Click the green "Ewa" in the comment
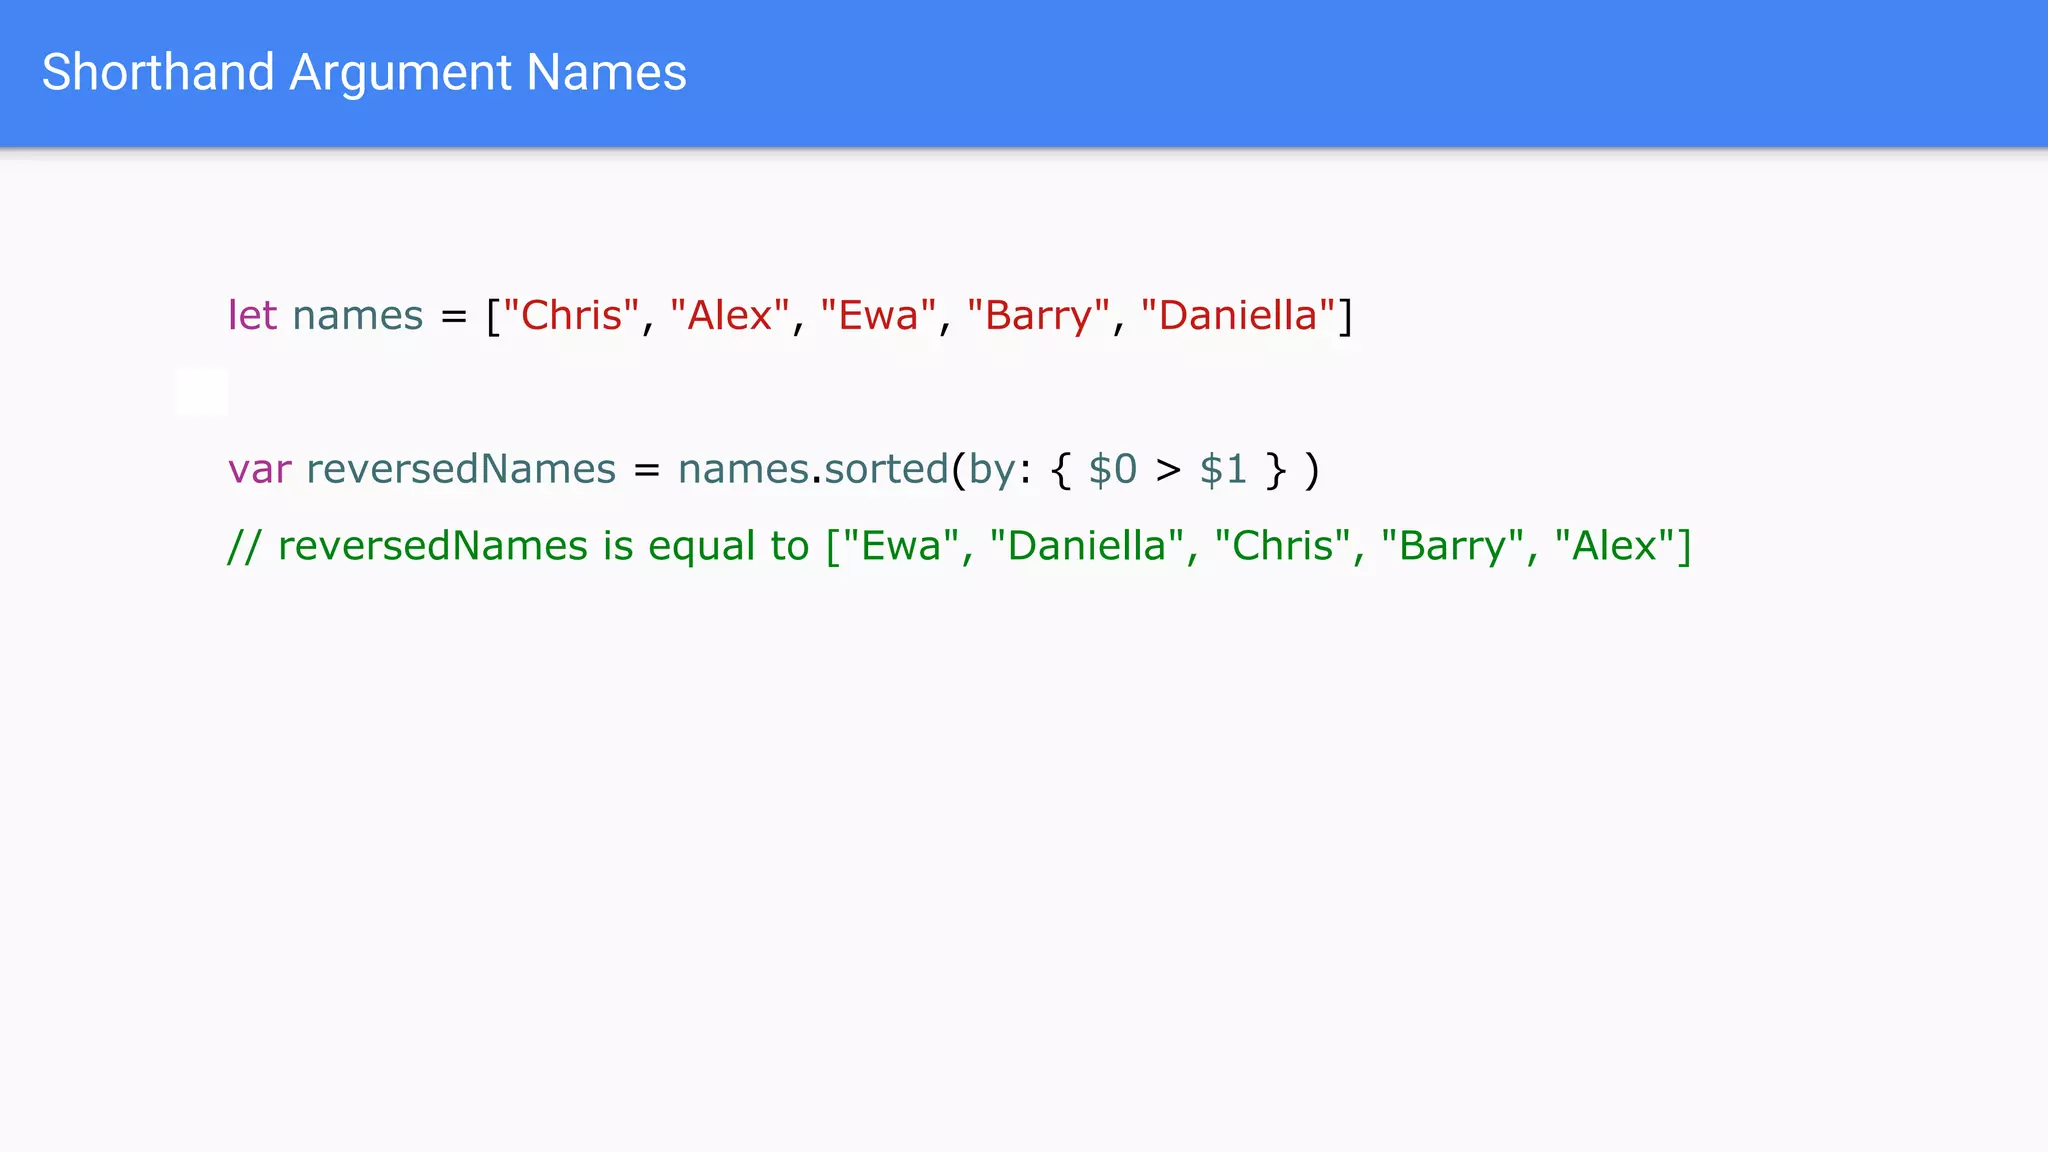2048x1152 pixels. coord(901,546)
